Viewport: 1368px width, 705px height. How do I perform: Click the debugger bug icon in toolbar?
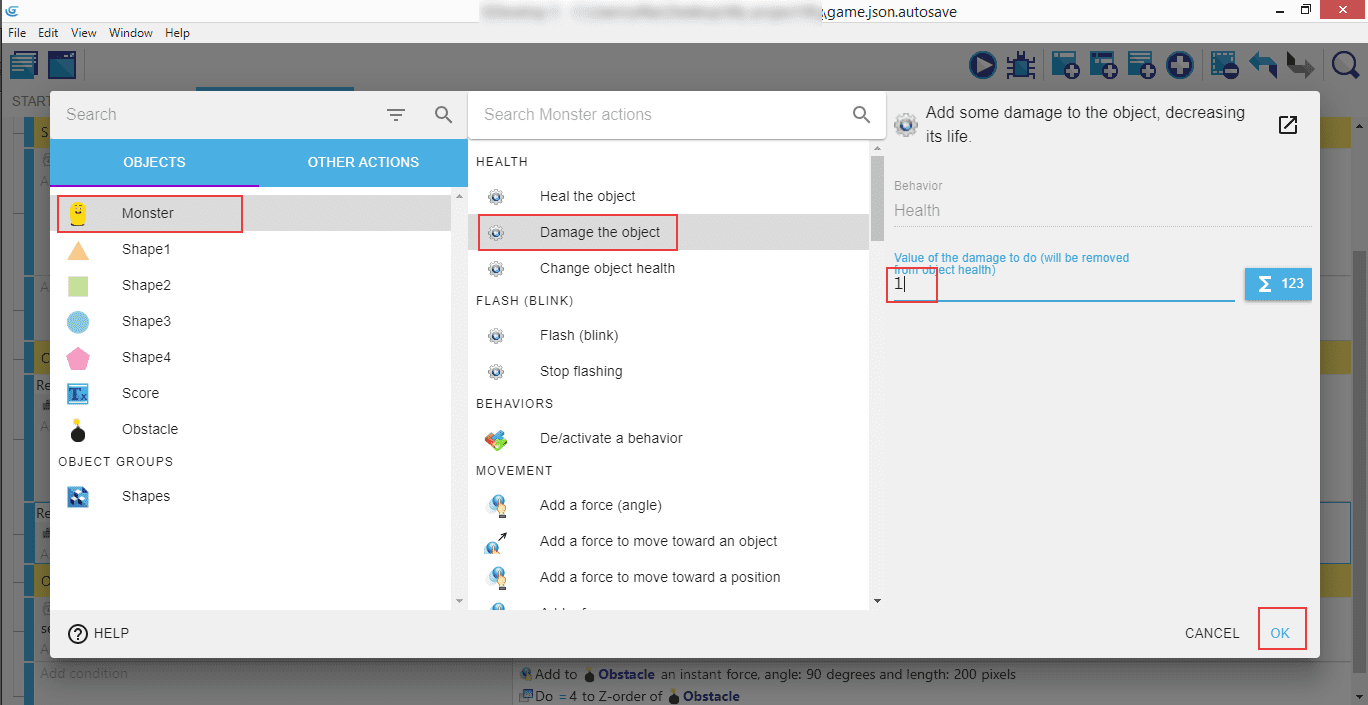1020,65
